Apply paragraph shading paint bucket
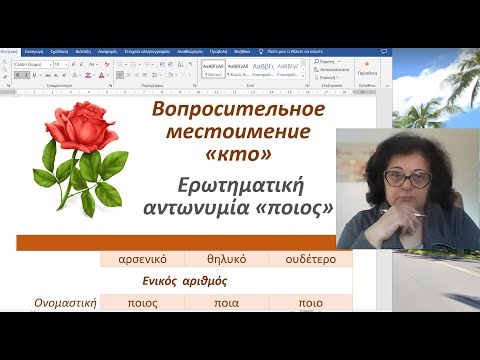480x360 pixels. (170, 75)
